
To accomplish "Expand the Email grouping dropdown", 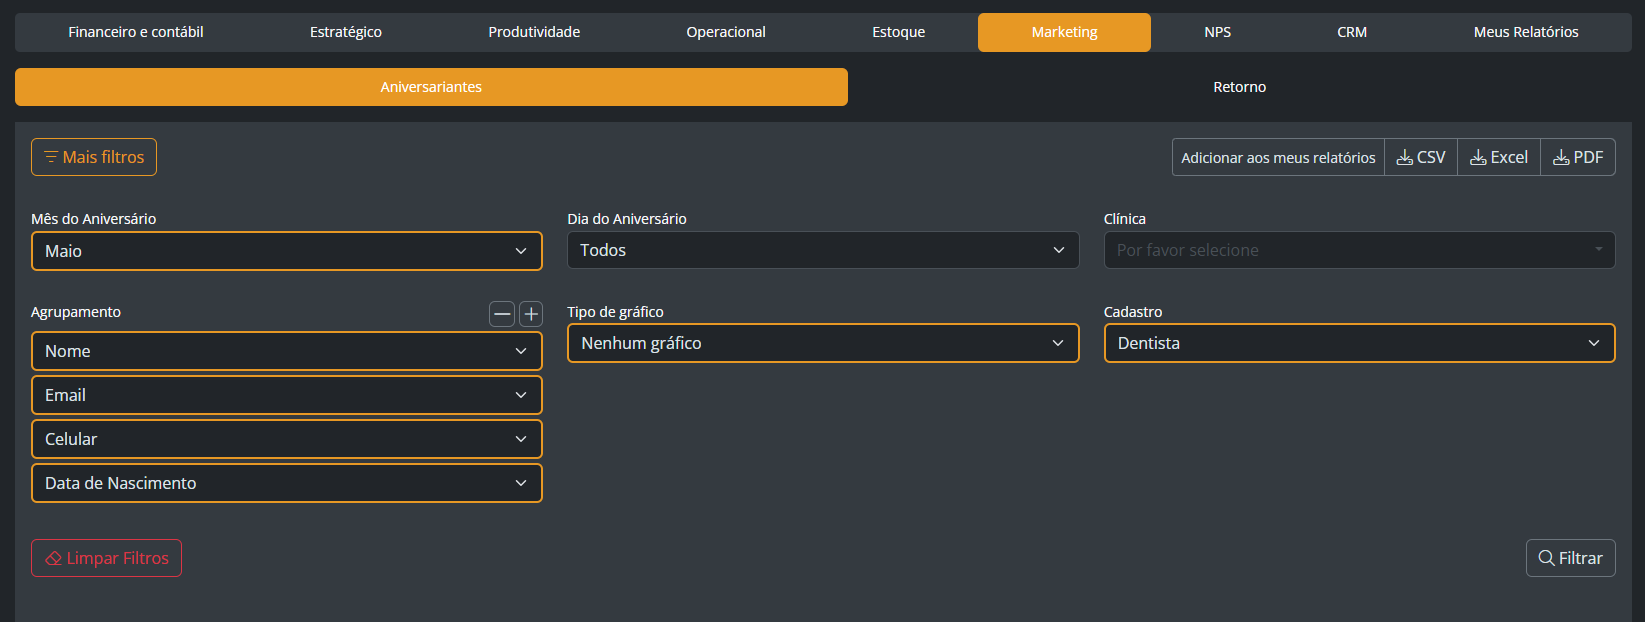I will 287,395.
